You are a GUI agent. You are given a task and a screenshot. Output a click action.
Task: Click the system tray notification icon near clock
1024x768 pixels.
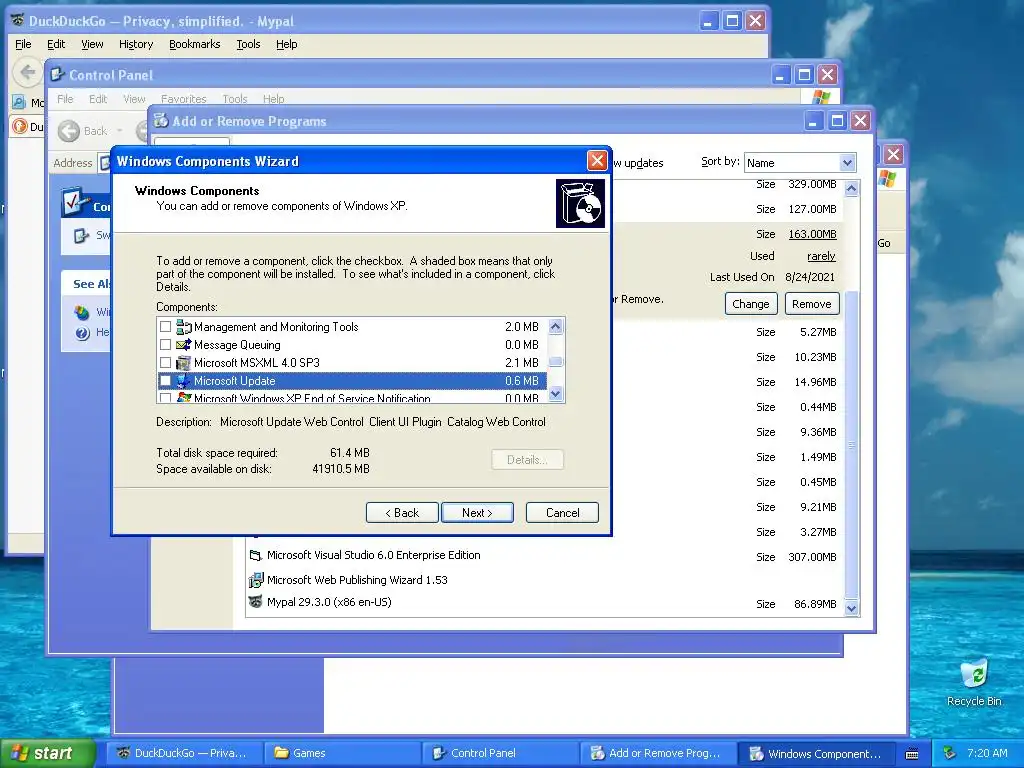click(x=950, y=753)
